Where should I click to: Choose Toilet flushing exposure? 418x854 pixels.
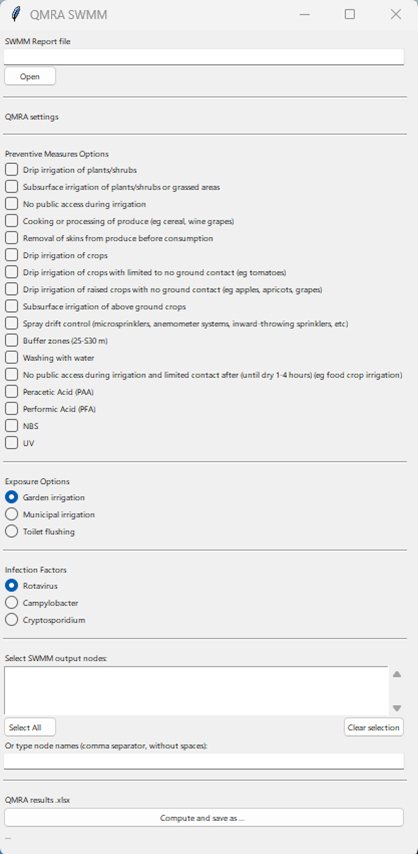point(11,531)
